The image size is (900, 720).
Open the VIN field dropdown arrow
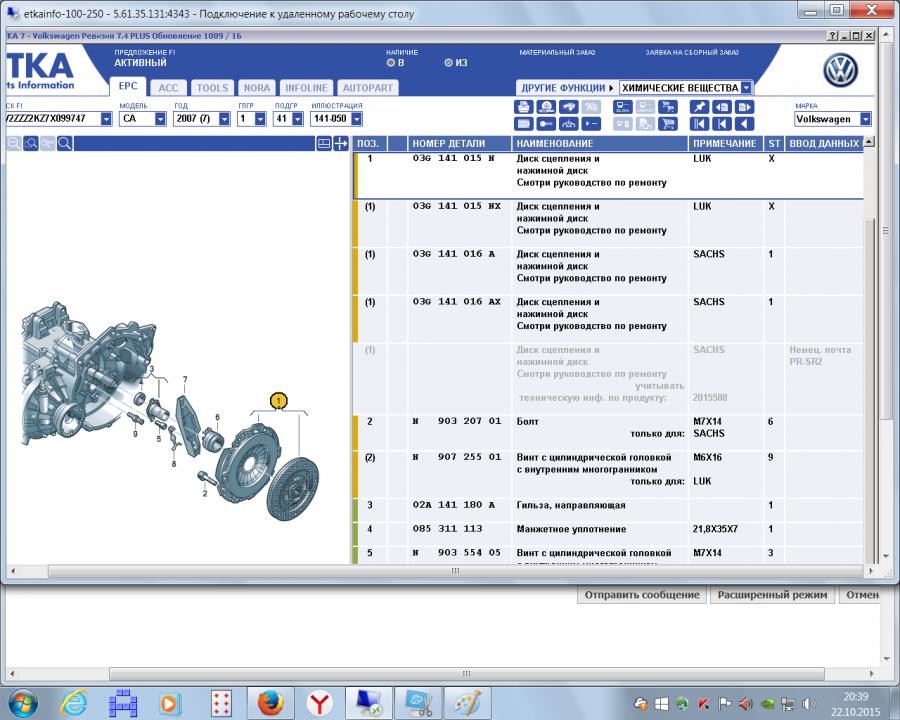coord(106,119)
